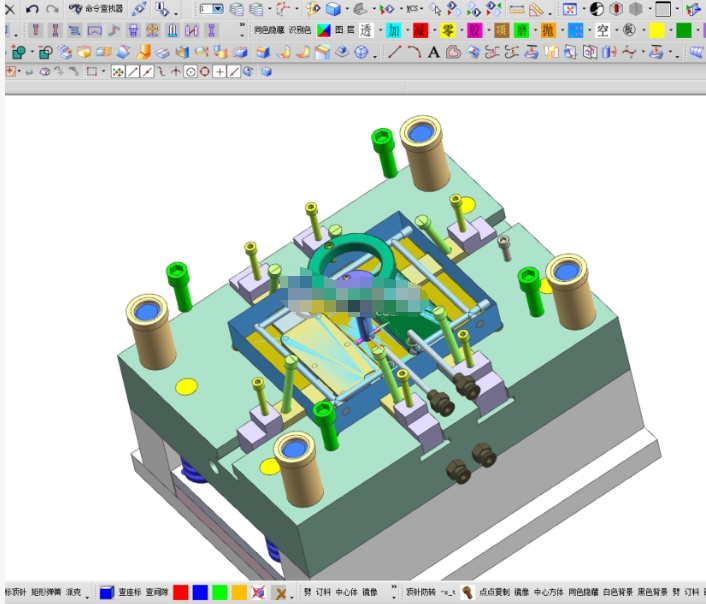The width and height of the screenshot is (706, 604).
Task: Click the black-white contrast circle icon
Action: point(597,9)
